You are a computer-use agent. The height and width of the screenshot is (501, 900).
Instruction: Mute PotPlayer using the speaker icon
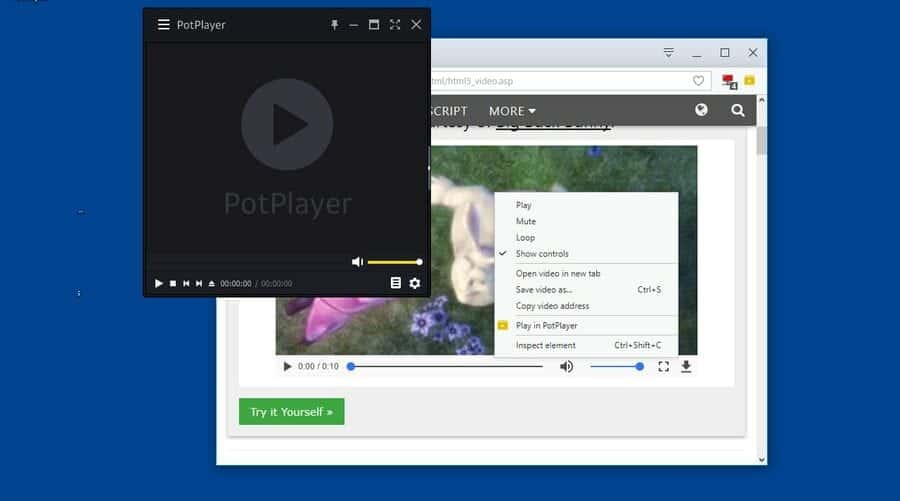click(x=357, y=262)
